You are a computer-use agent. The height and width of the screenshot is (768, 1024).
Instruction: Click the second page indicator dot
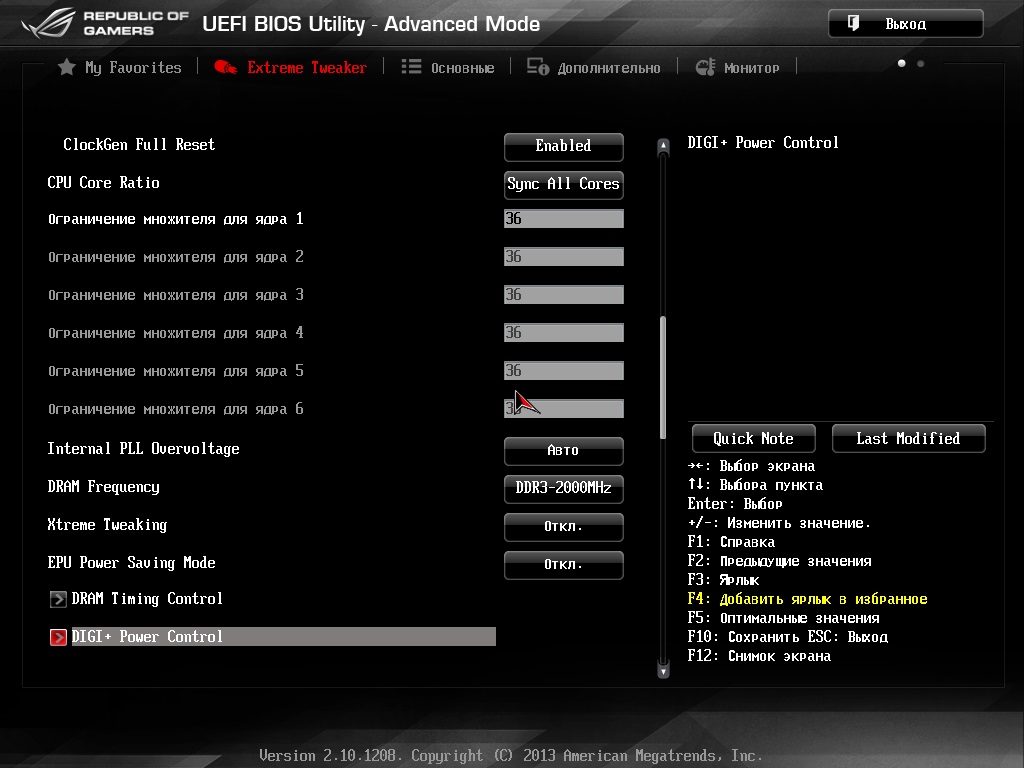[920, 63]
